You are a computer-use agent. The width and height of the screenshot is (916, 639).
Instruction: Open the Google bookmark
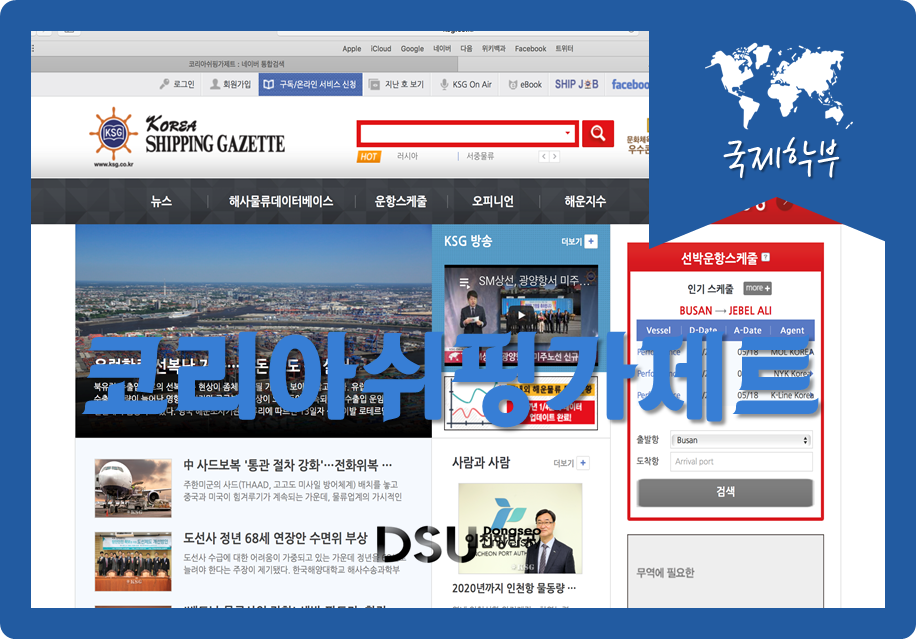412,49
